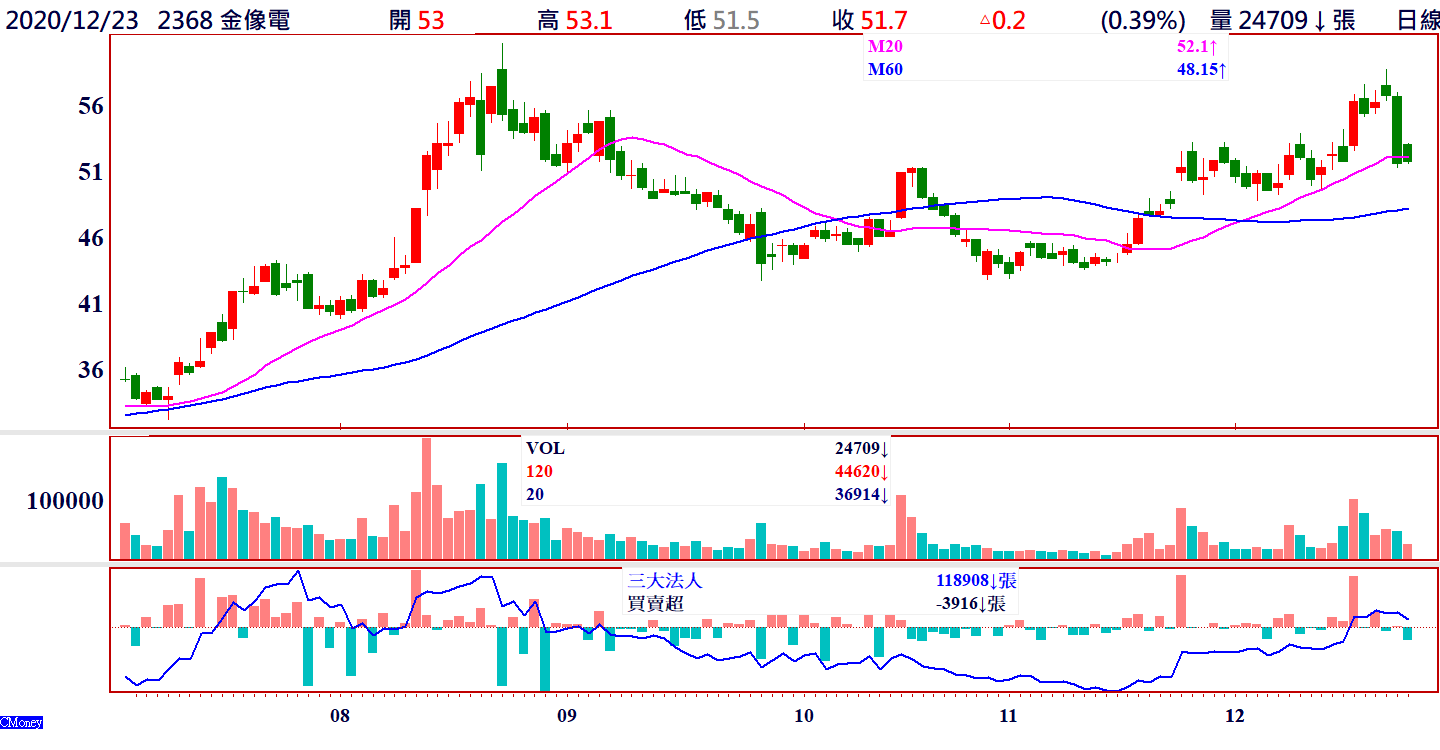
Task: Click the 09 month axis marker
Action: 567,716
